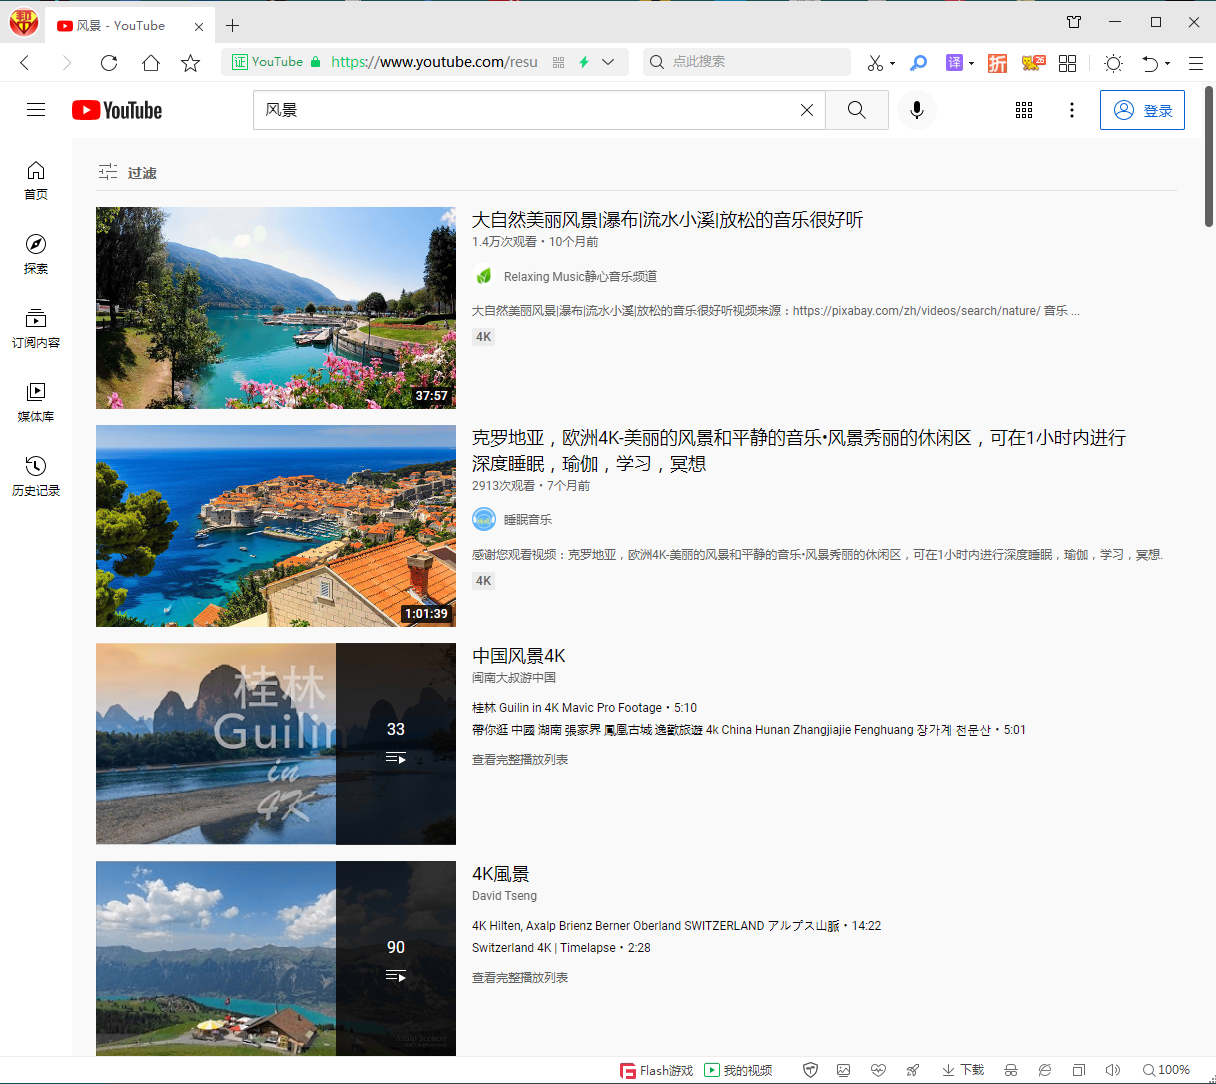Open the translate icon dropdown arrow

[971, 64]
